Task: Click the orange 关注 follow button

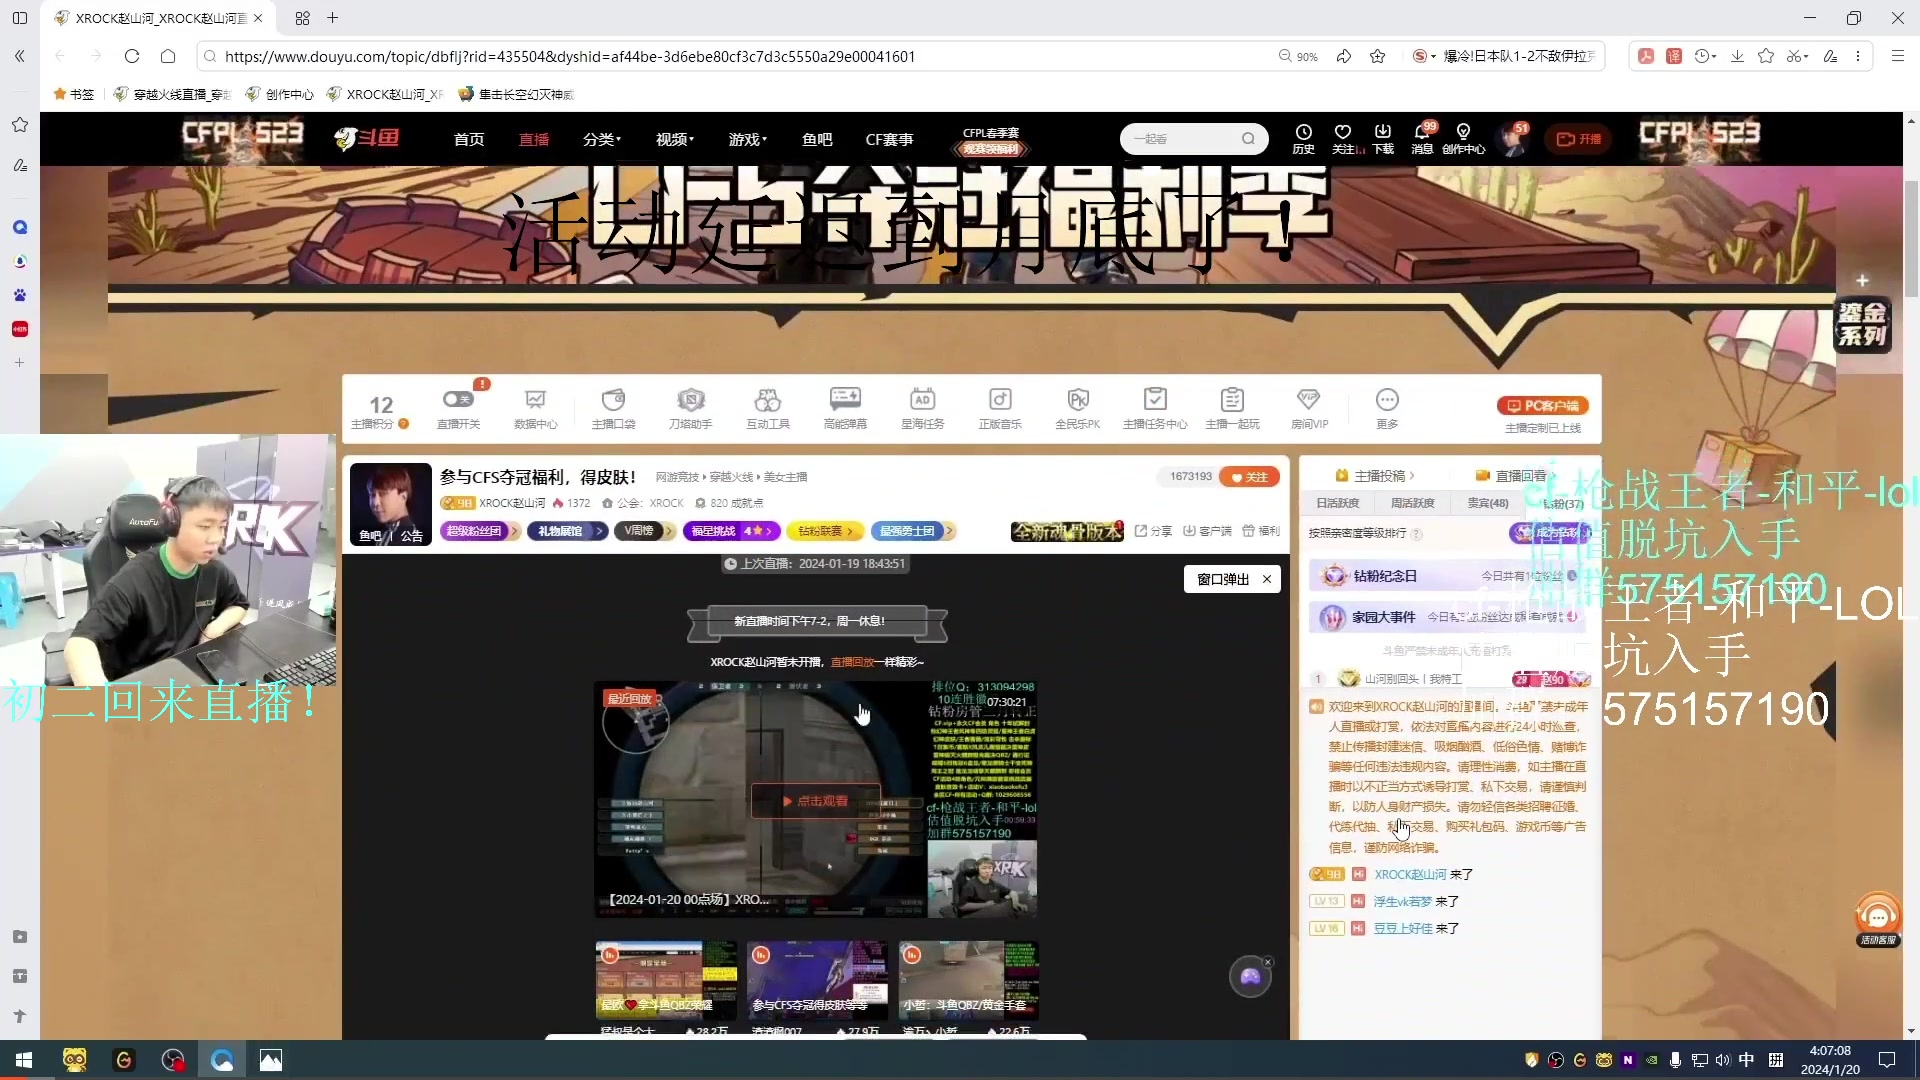Action: [1249, 477]
